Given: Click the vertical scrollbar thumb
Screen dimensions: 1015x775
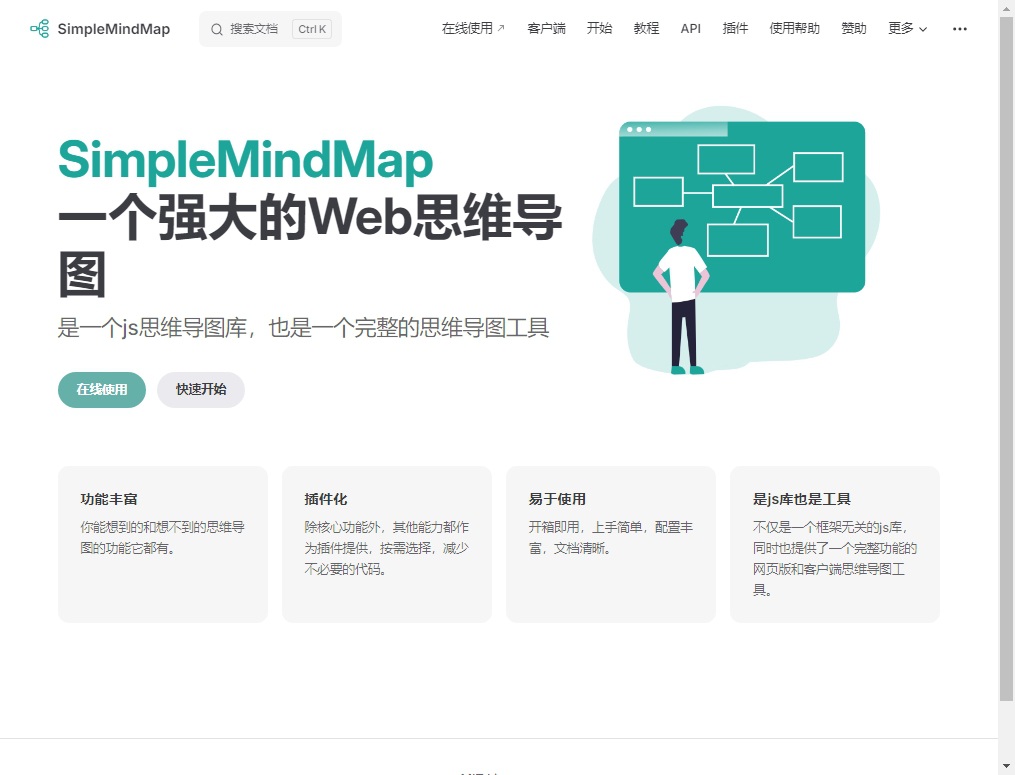Looking at the screenshot, I should pos(1006,350).
